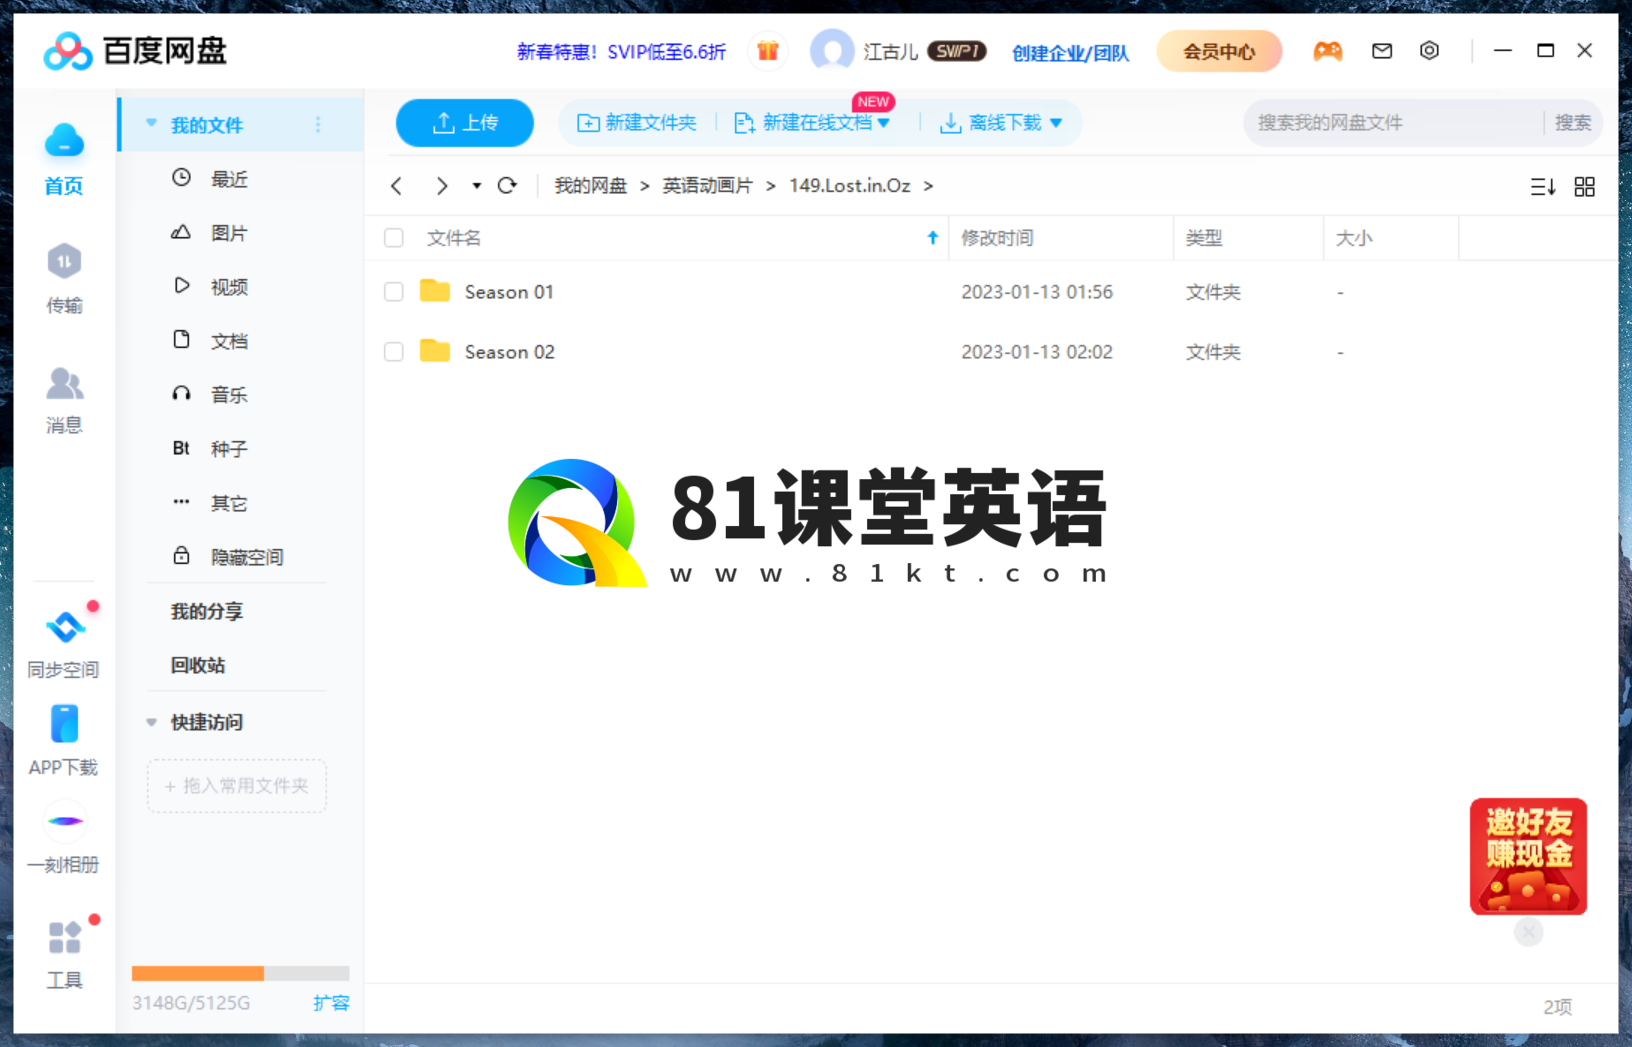The width and height of the screenshot is (1632, 1047).
Task: Open the 一刻相册 album
Action: pyautogui.click(x=64, y=838)
